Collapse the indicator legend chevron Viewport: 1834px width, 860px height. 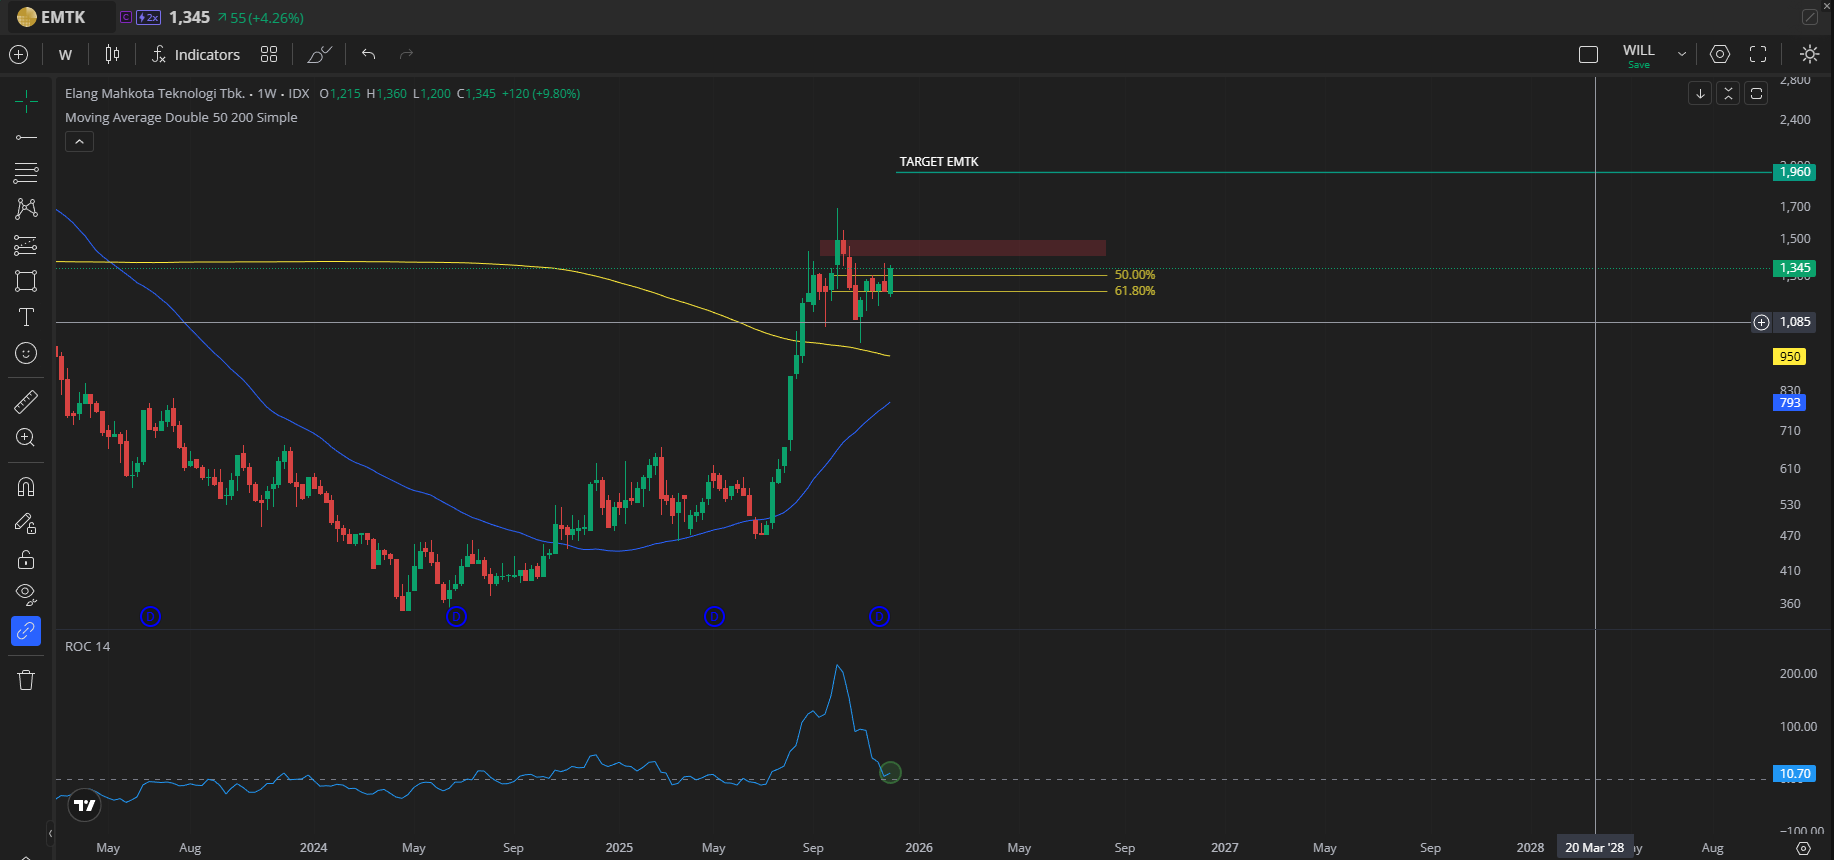point(79,142)
